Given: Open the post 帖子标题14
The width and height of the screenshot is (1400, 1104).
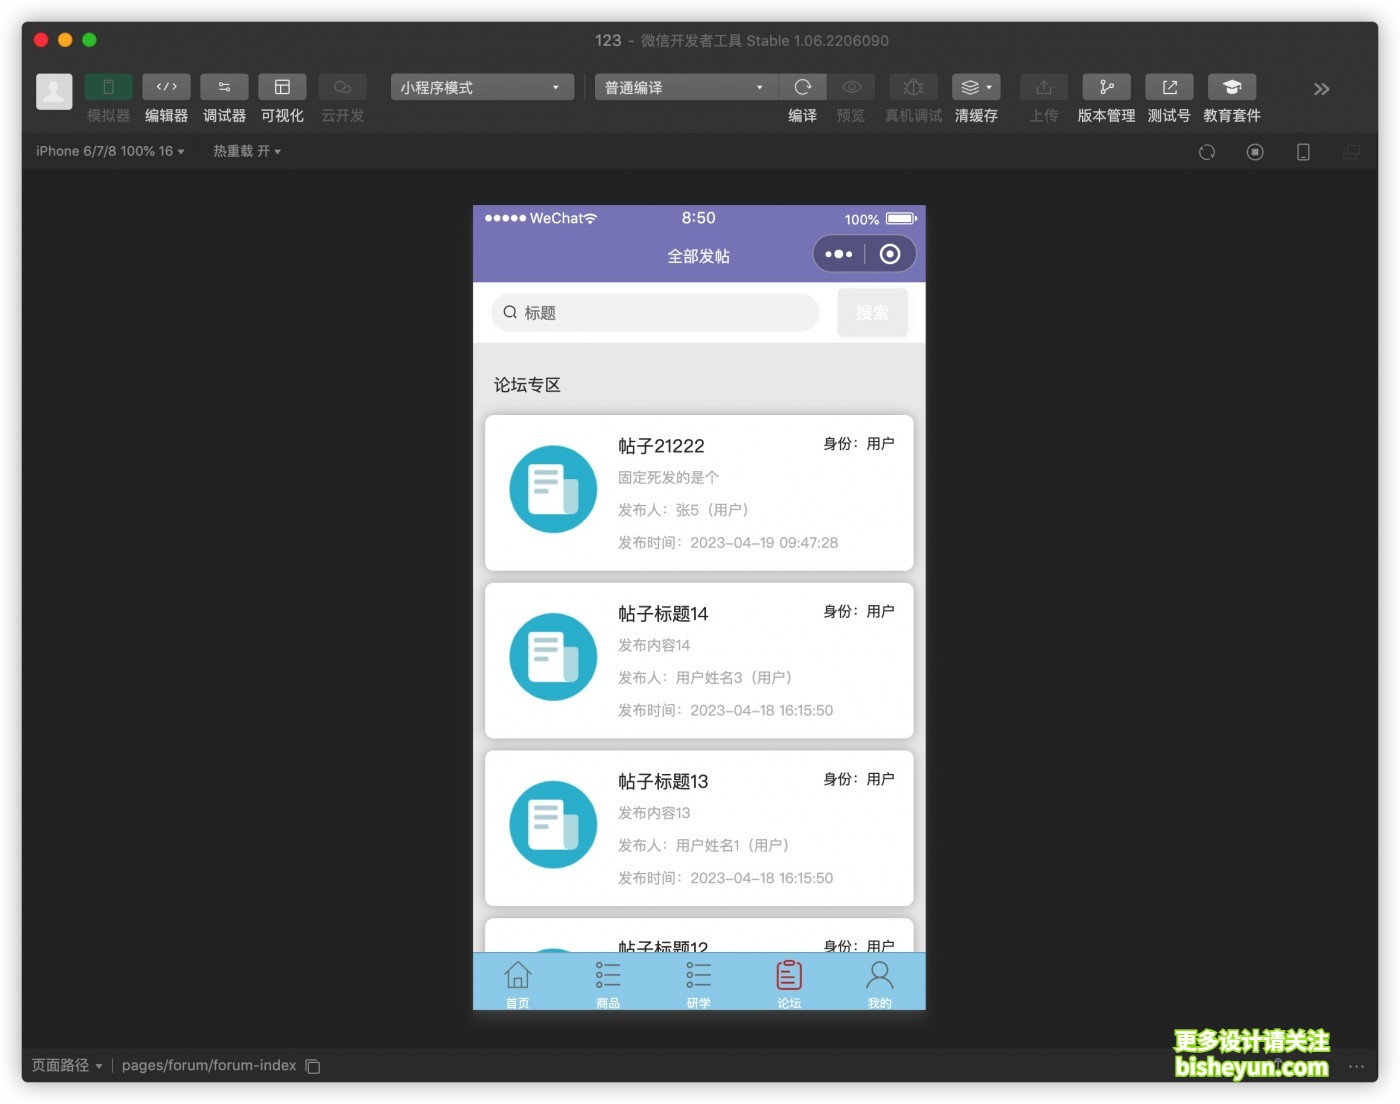Looking at the screenshot, I should pyautogui.click(x=663, y=614).
